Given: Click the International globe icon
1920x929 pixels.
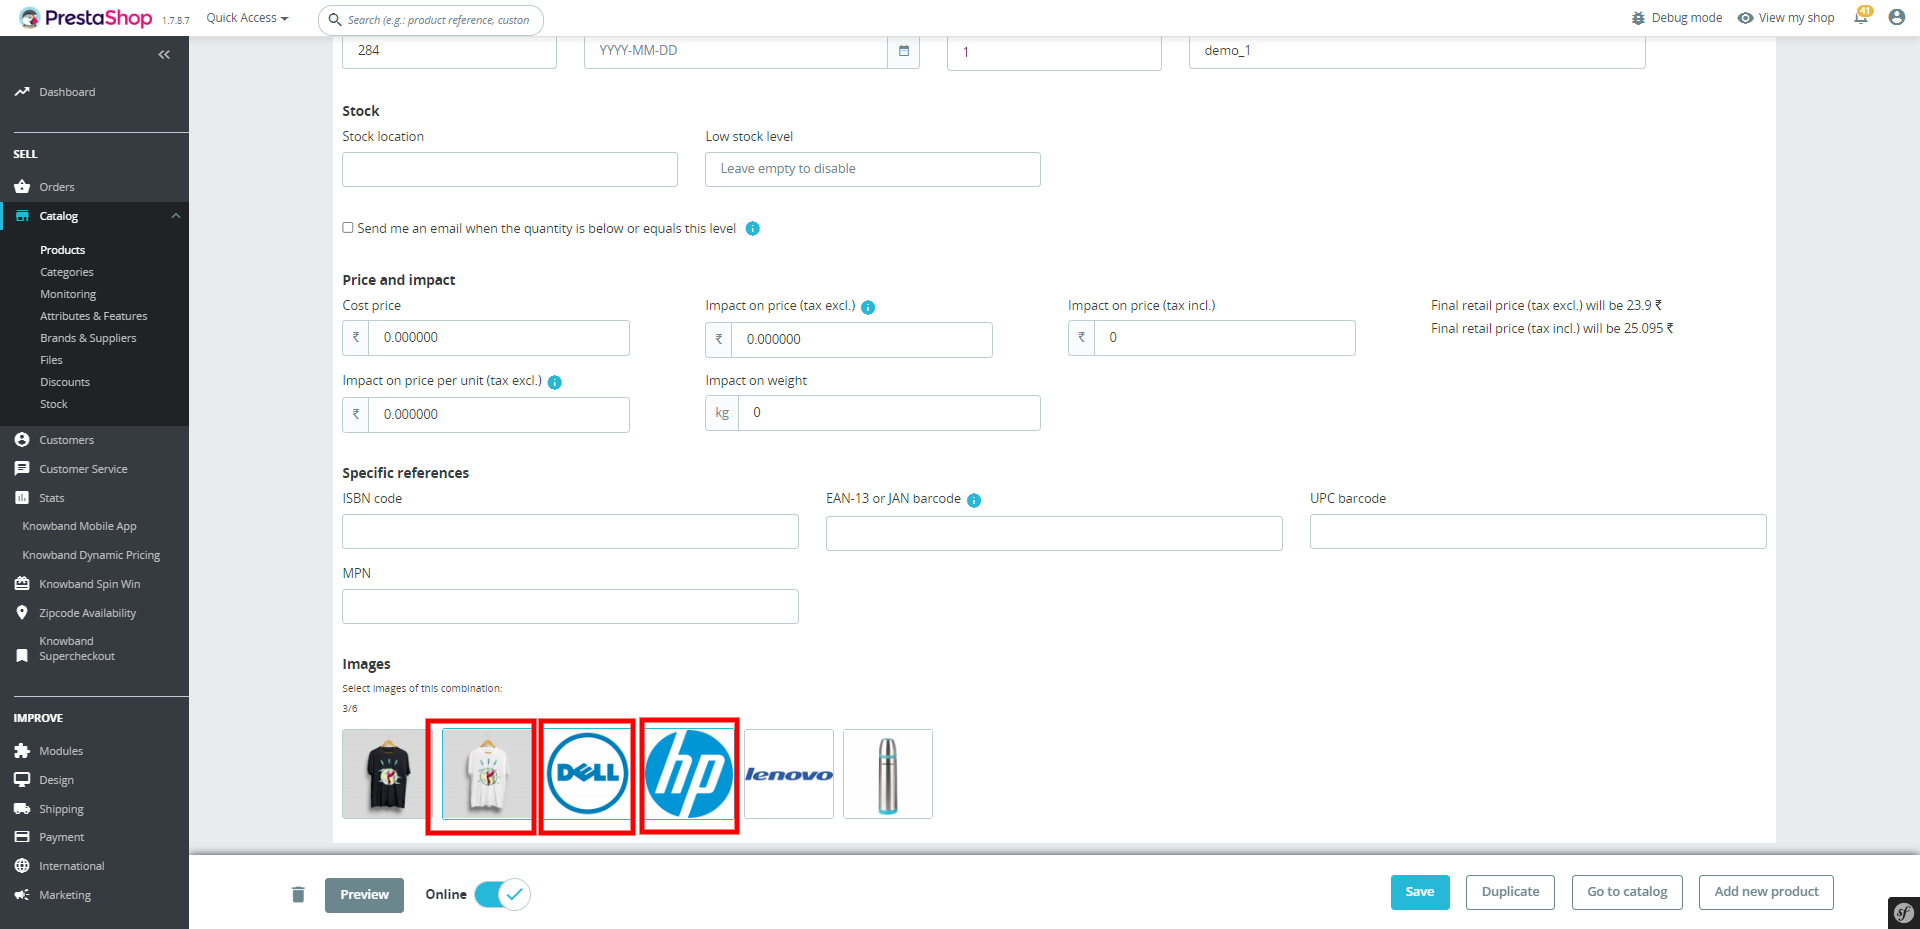Looking at the screenshot, I should pyautogui.click(x=22, y=866).
